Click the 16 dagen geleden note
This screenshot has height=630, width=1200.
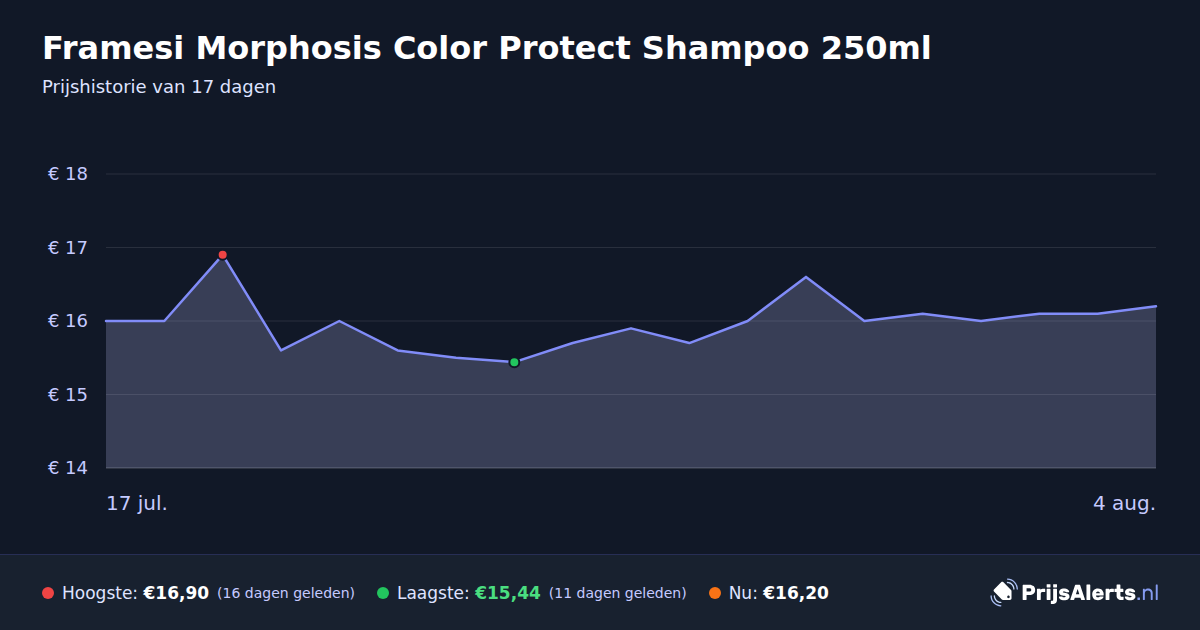point(286,593)
